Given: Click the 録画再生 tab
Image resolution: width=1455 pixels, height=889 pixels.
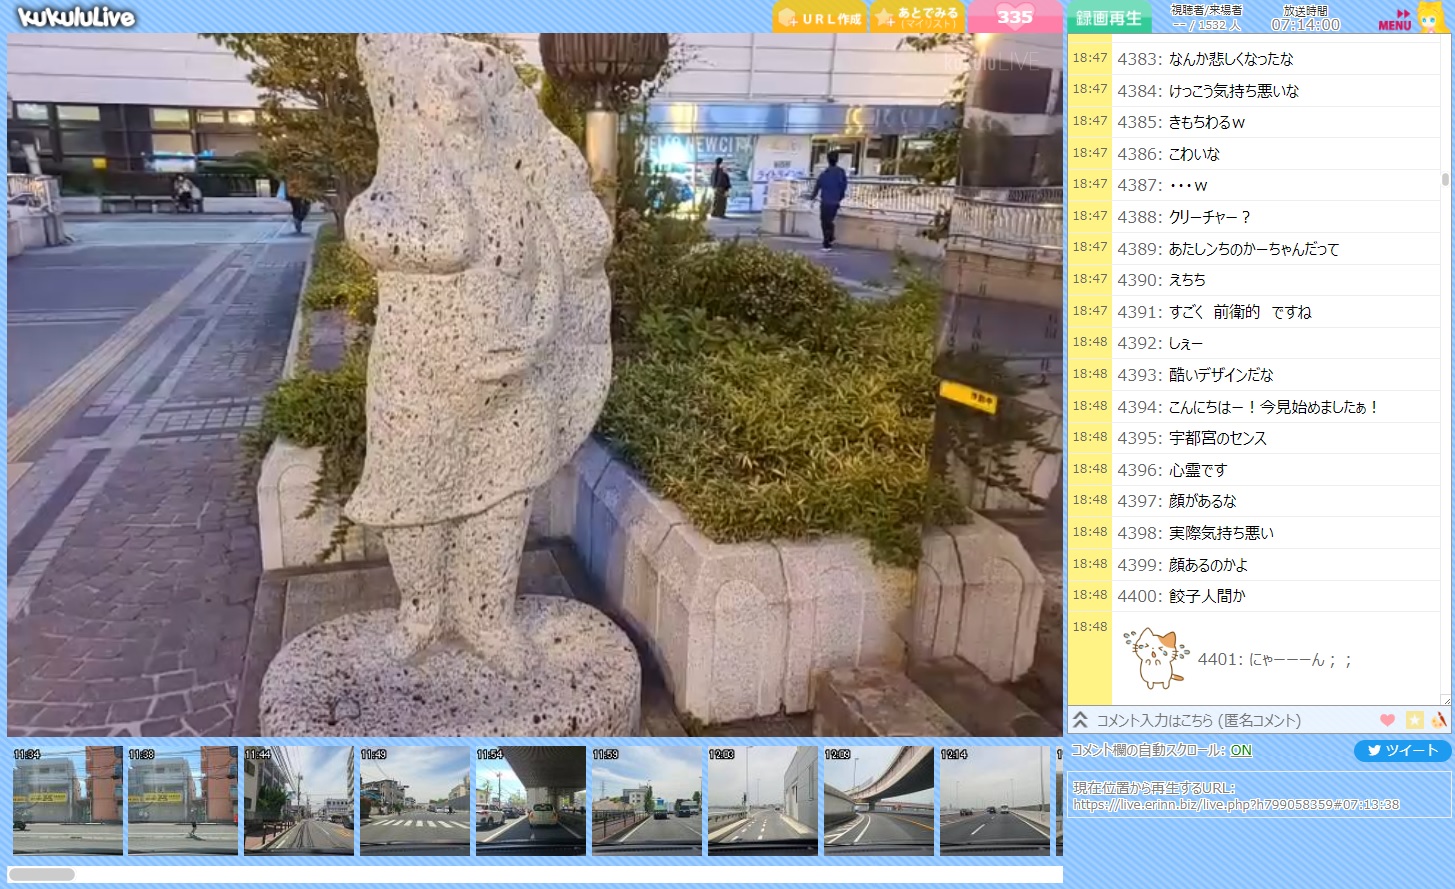Looking at the screenshot, I should pos(1108,18).
